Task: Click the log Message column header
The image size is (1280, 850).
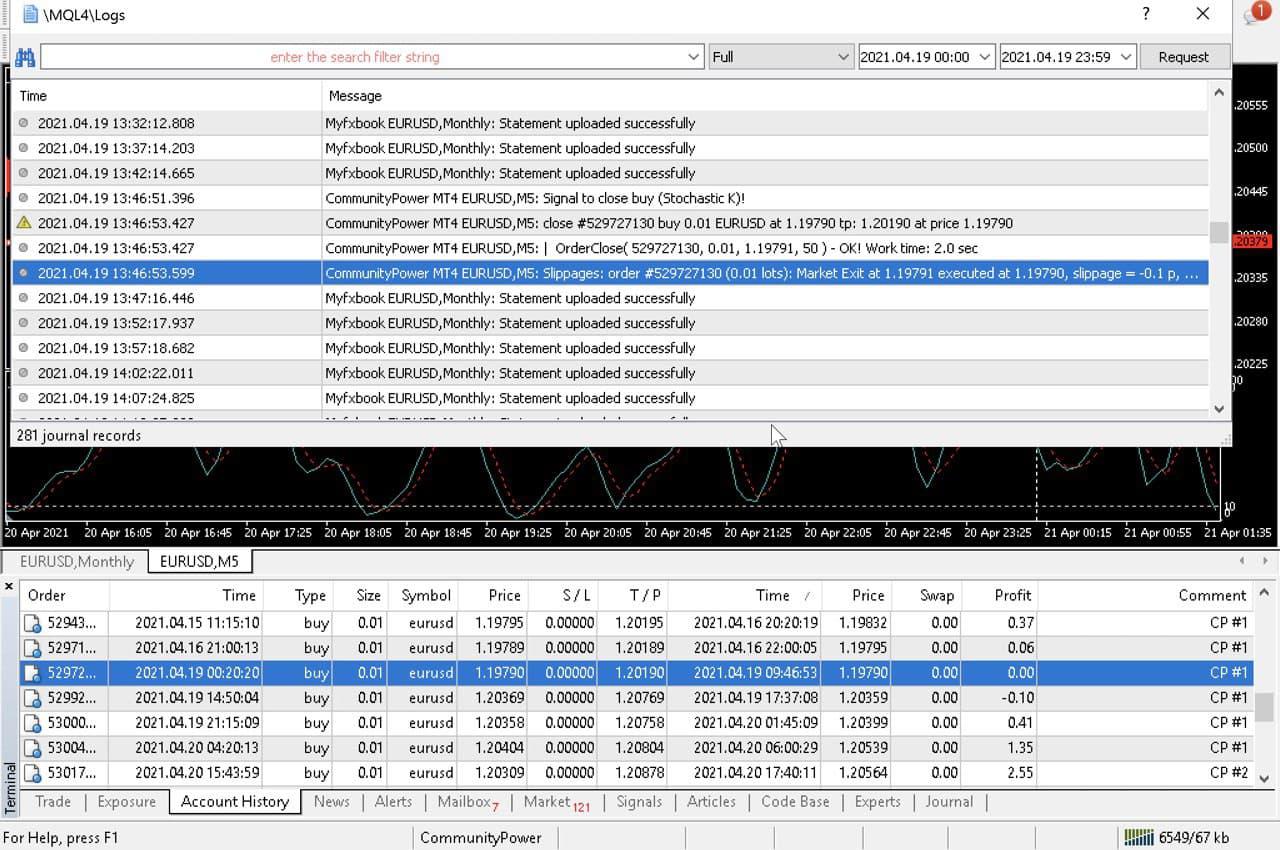Action: click(765, 96)
